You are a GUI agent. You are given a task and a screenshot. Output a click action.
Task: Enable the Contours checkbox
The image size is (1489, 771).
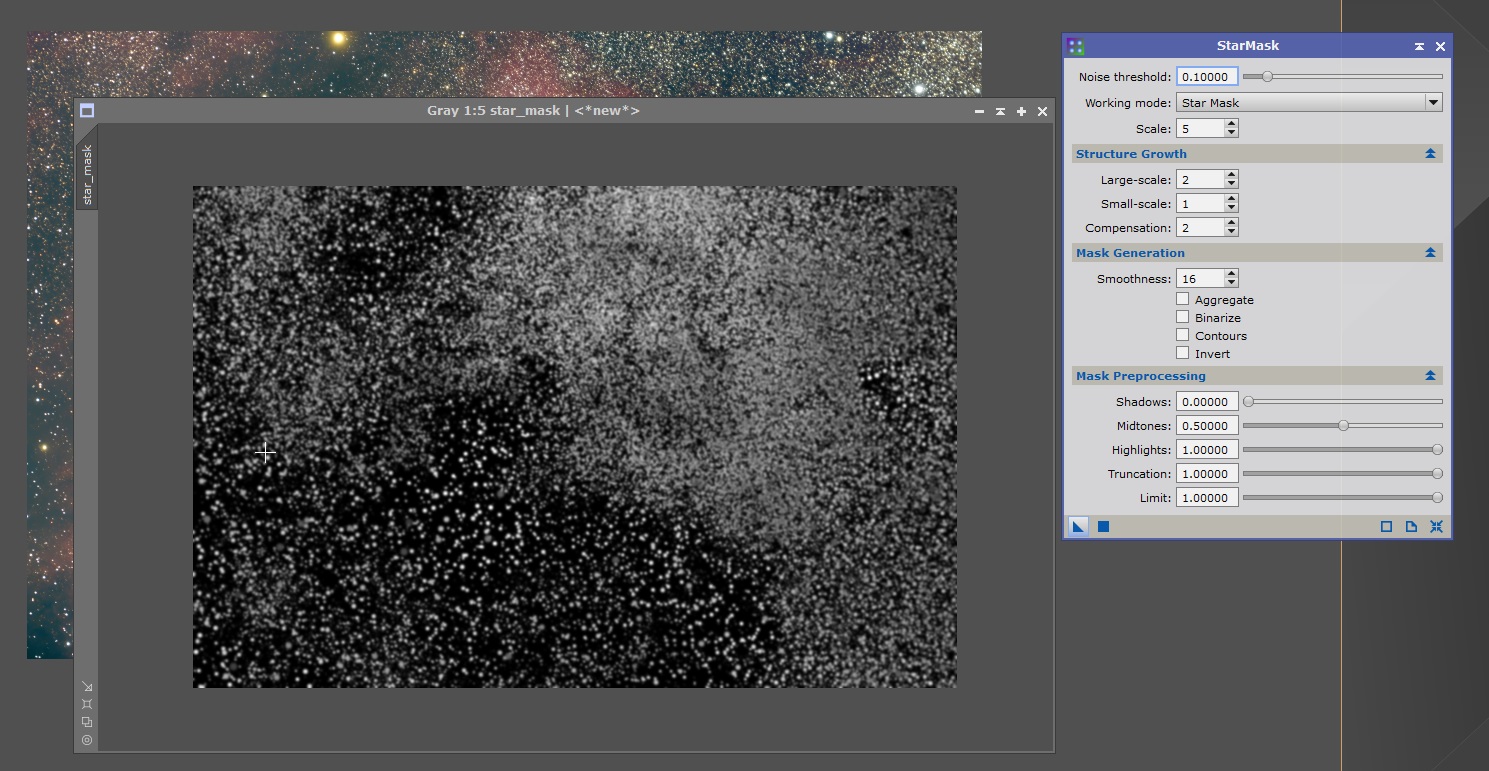(x=1183, y=335)
